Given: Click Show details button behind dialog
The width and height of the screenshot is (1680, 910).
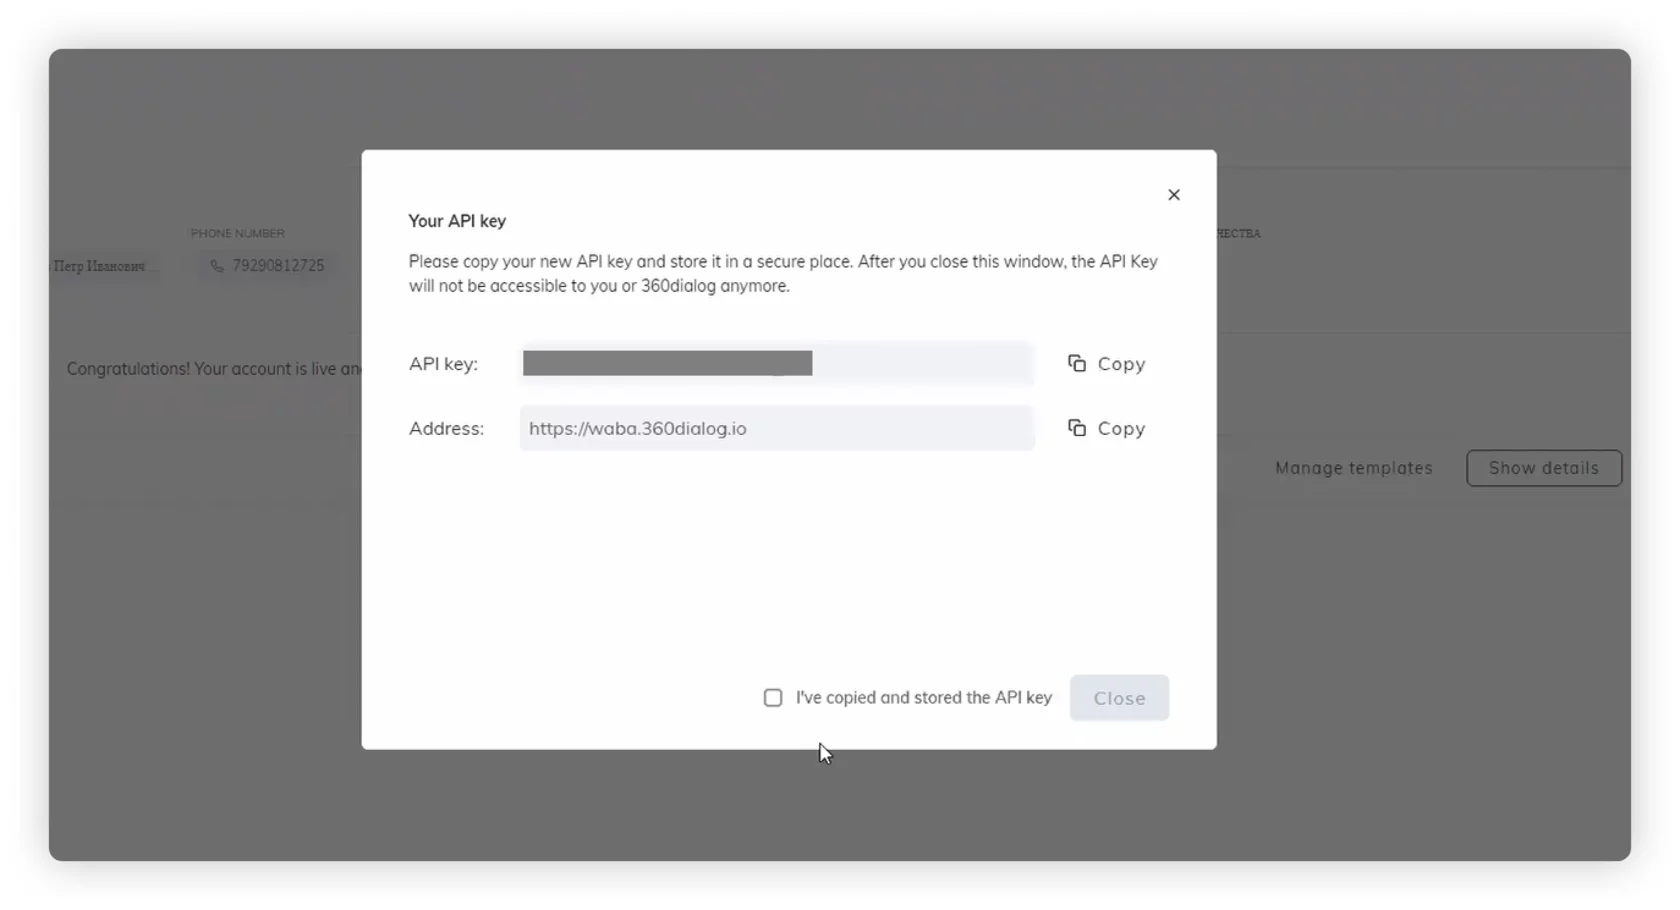Looking at the screenshot, I should point(1544,468).
